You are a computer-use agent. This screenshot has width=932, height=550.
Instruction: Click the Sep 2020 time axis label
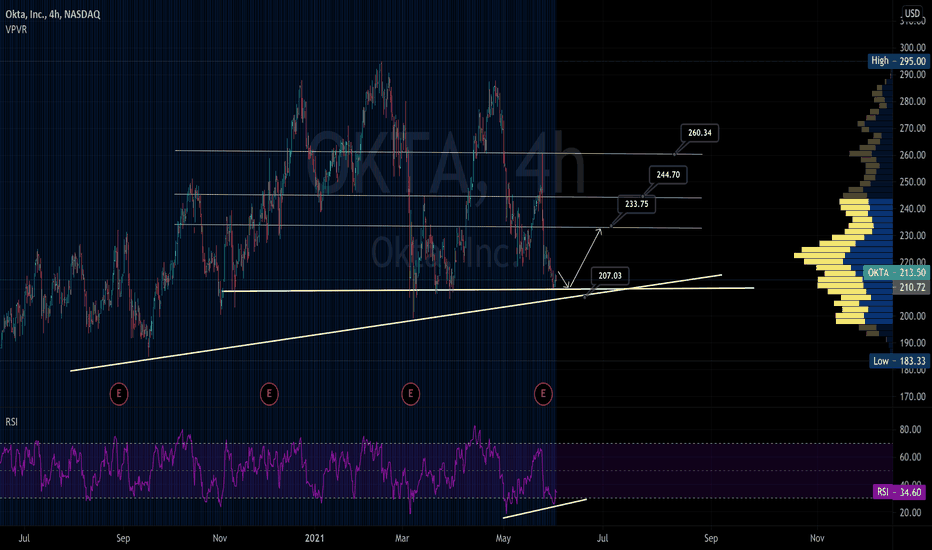point(122,538)
